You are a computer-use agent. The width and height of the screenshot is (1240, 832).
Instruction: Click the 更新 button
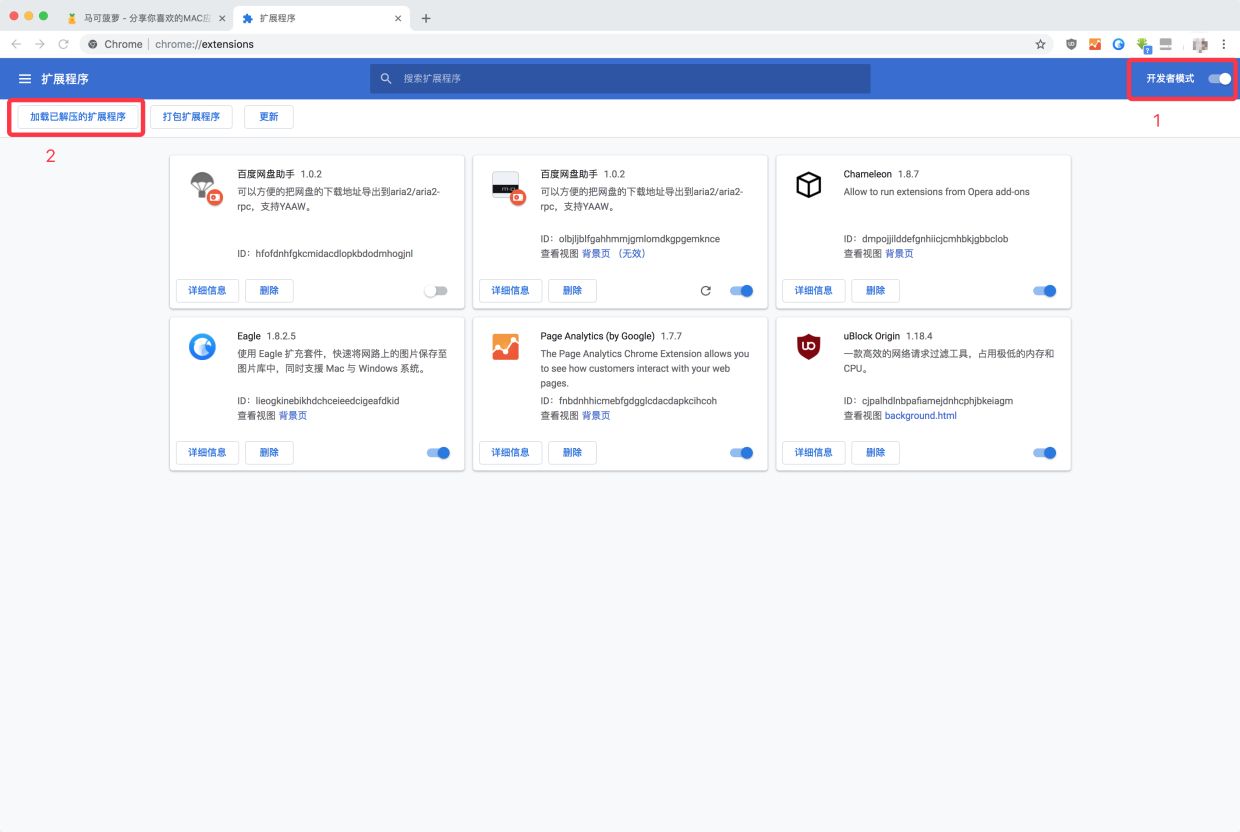269,117
